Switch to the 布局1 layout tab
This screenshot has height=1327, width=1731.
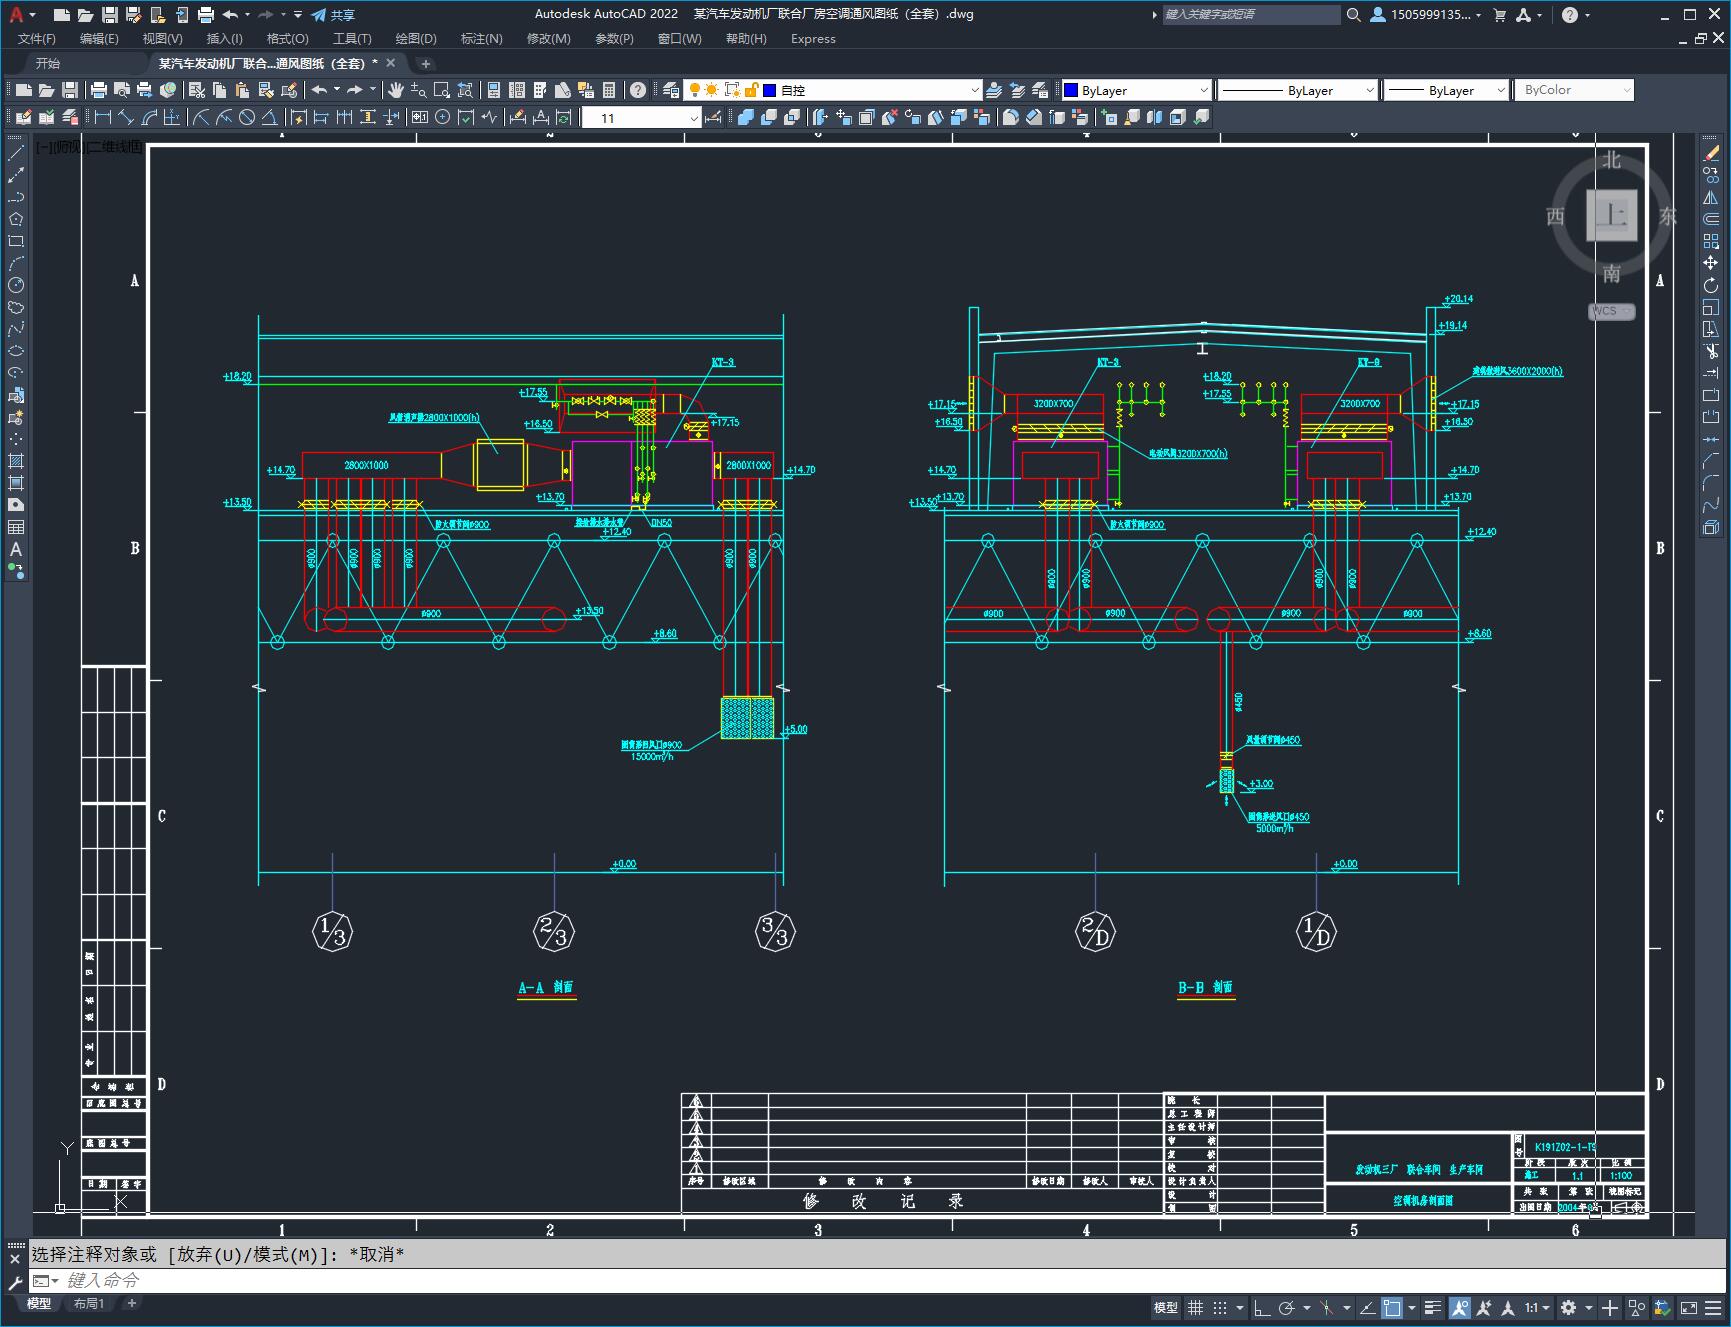pyautogui.click(x=89, y=1303)
